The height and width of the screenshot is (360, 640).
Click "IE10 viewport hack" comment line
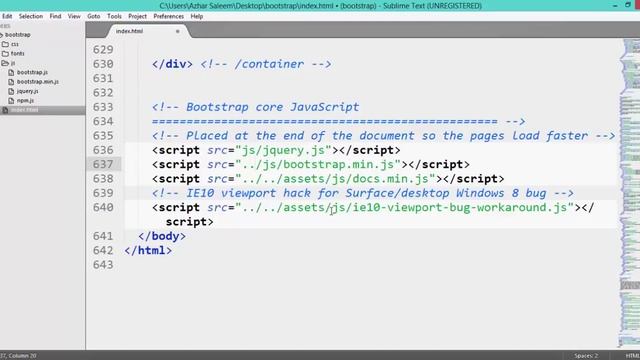(x=363, y=193)
